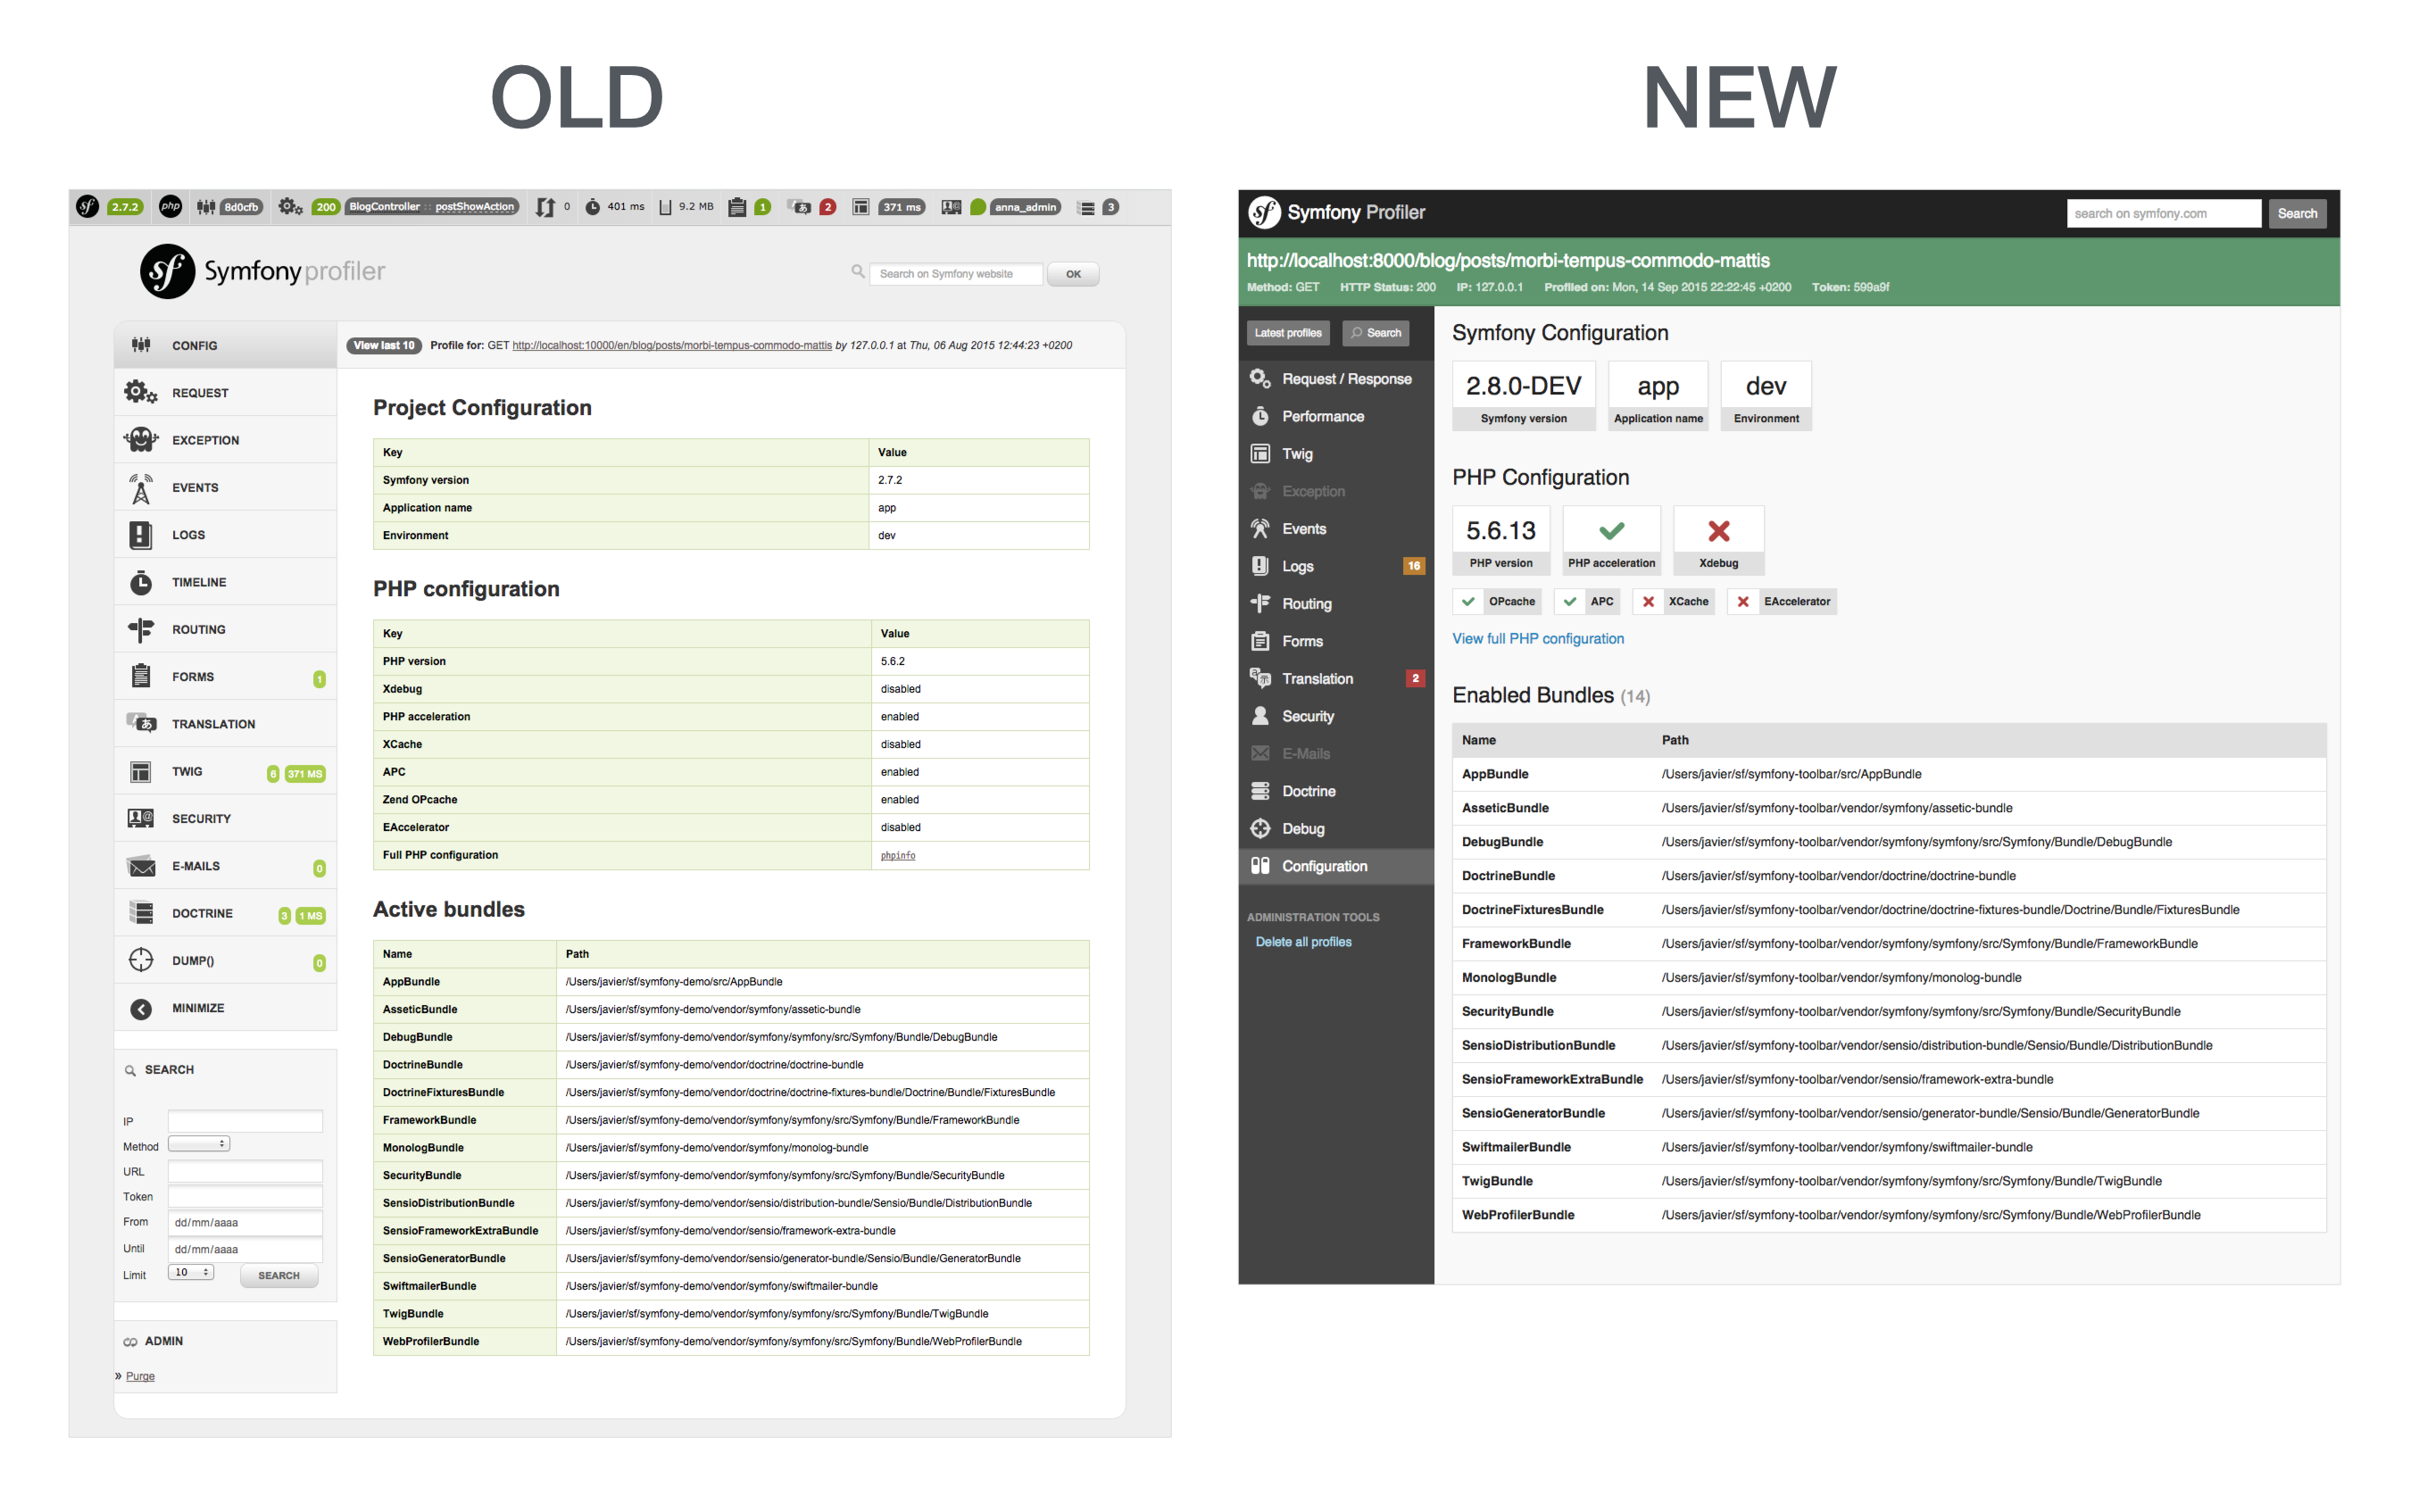Click the Dump() crosshair icon in old sidebar
Viewport: 2410px width, 1512px height.
[x=141, y=960]
